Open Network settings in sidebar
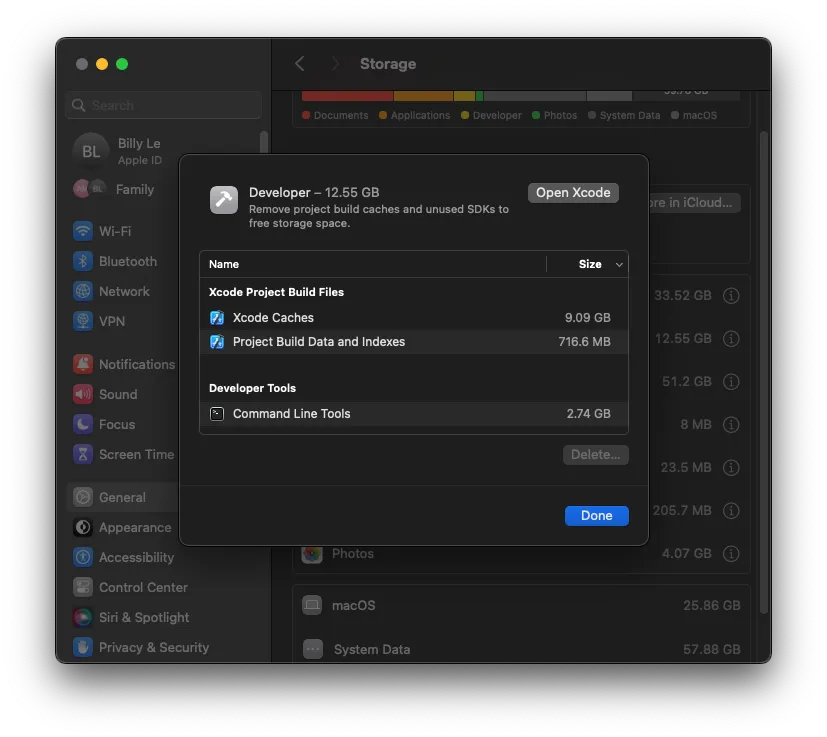This screenshot has height=737, width=827. (x=111, y=291)
